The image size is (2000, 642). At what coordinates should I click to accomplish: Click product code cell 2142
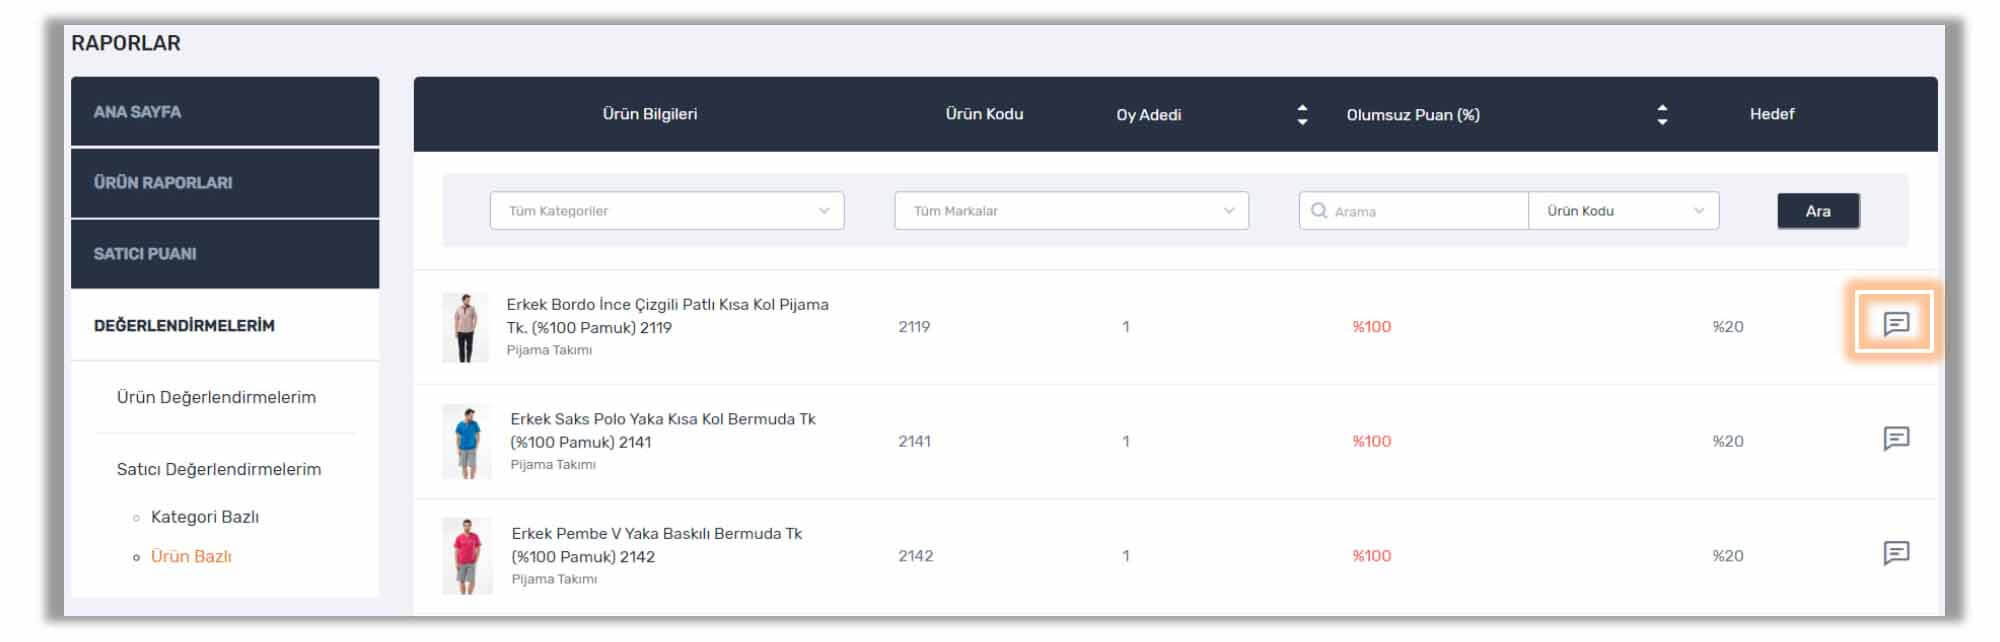tap(916, 556)
